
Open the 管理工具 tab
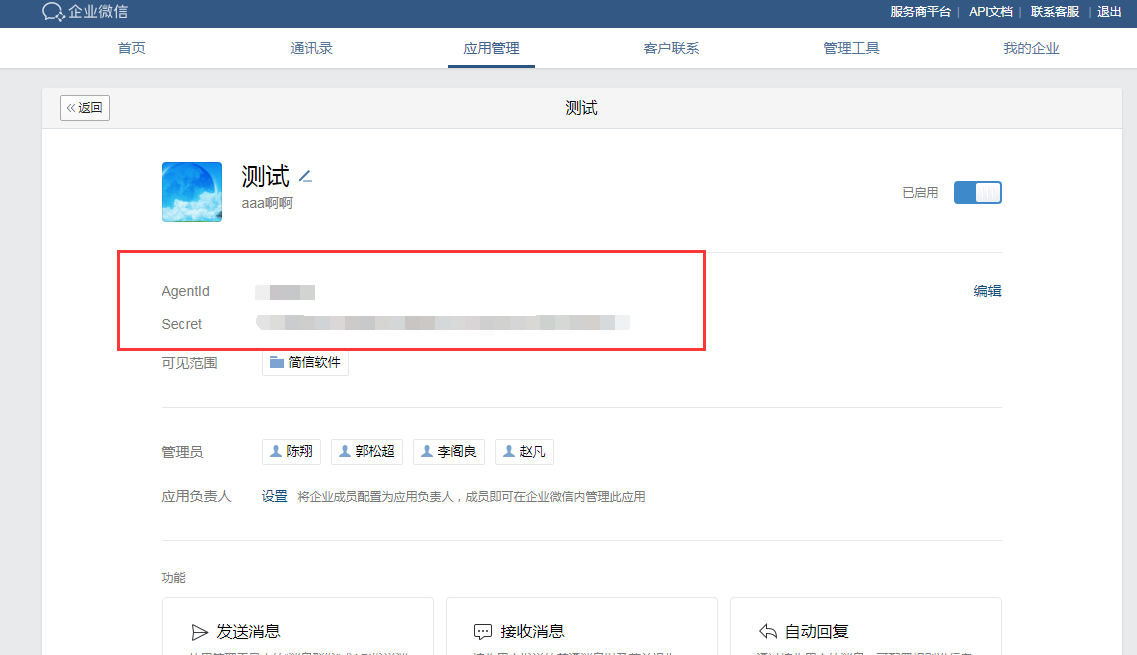851,48
